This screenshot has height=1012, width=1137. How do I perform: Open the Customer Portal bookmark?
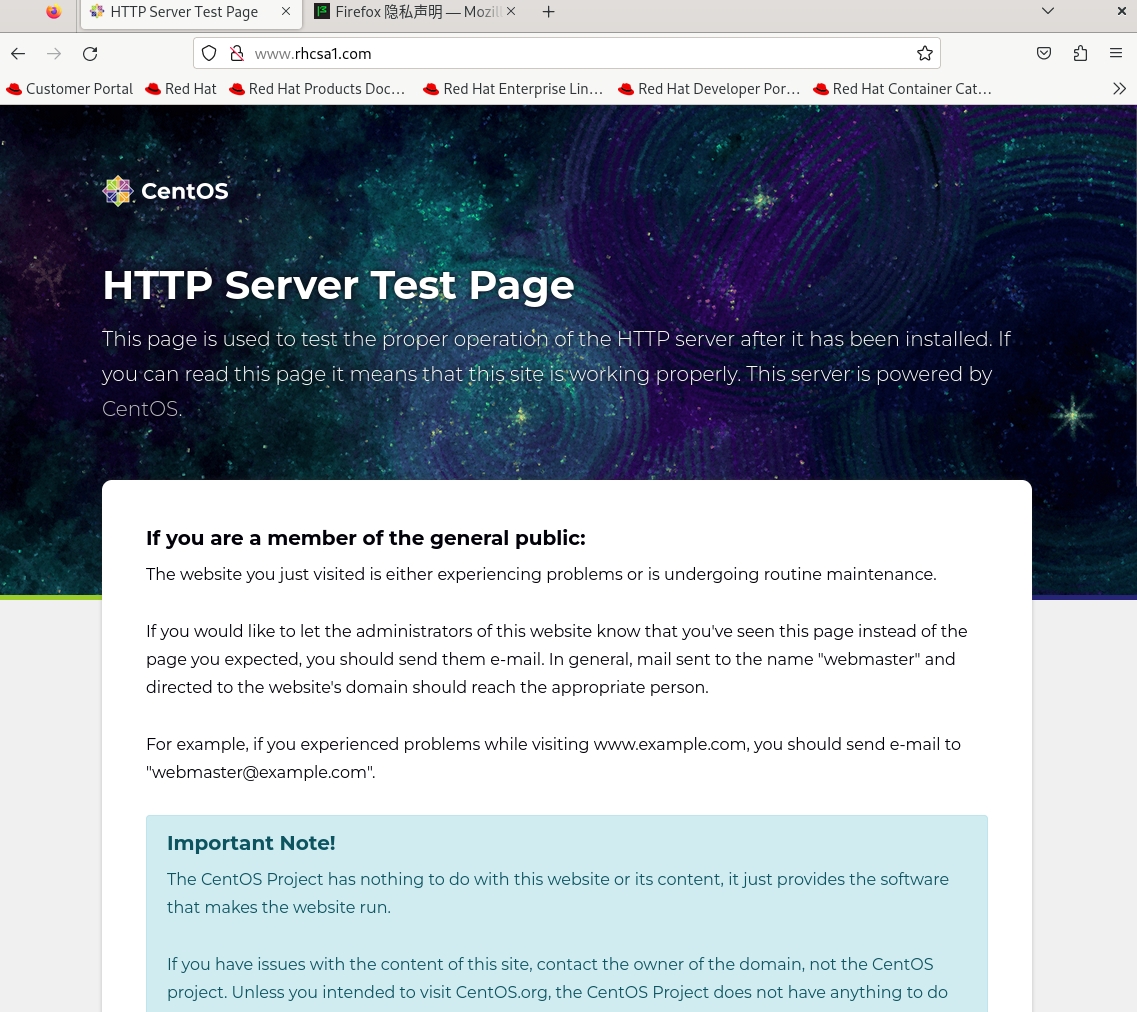tap(70, 88)
